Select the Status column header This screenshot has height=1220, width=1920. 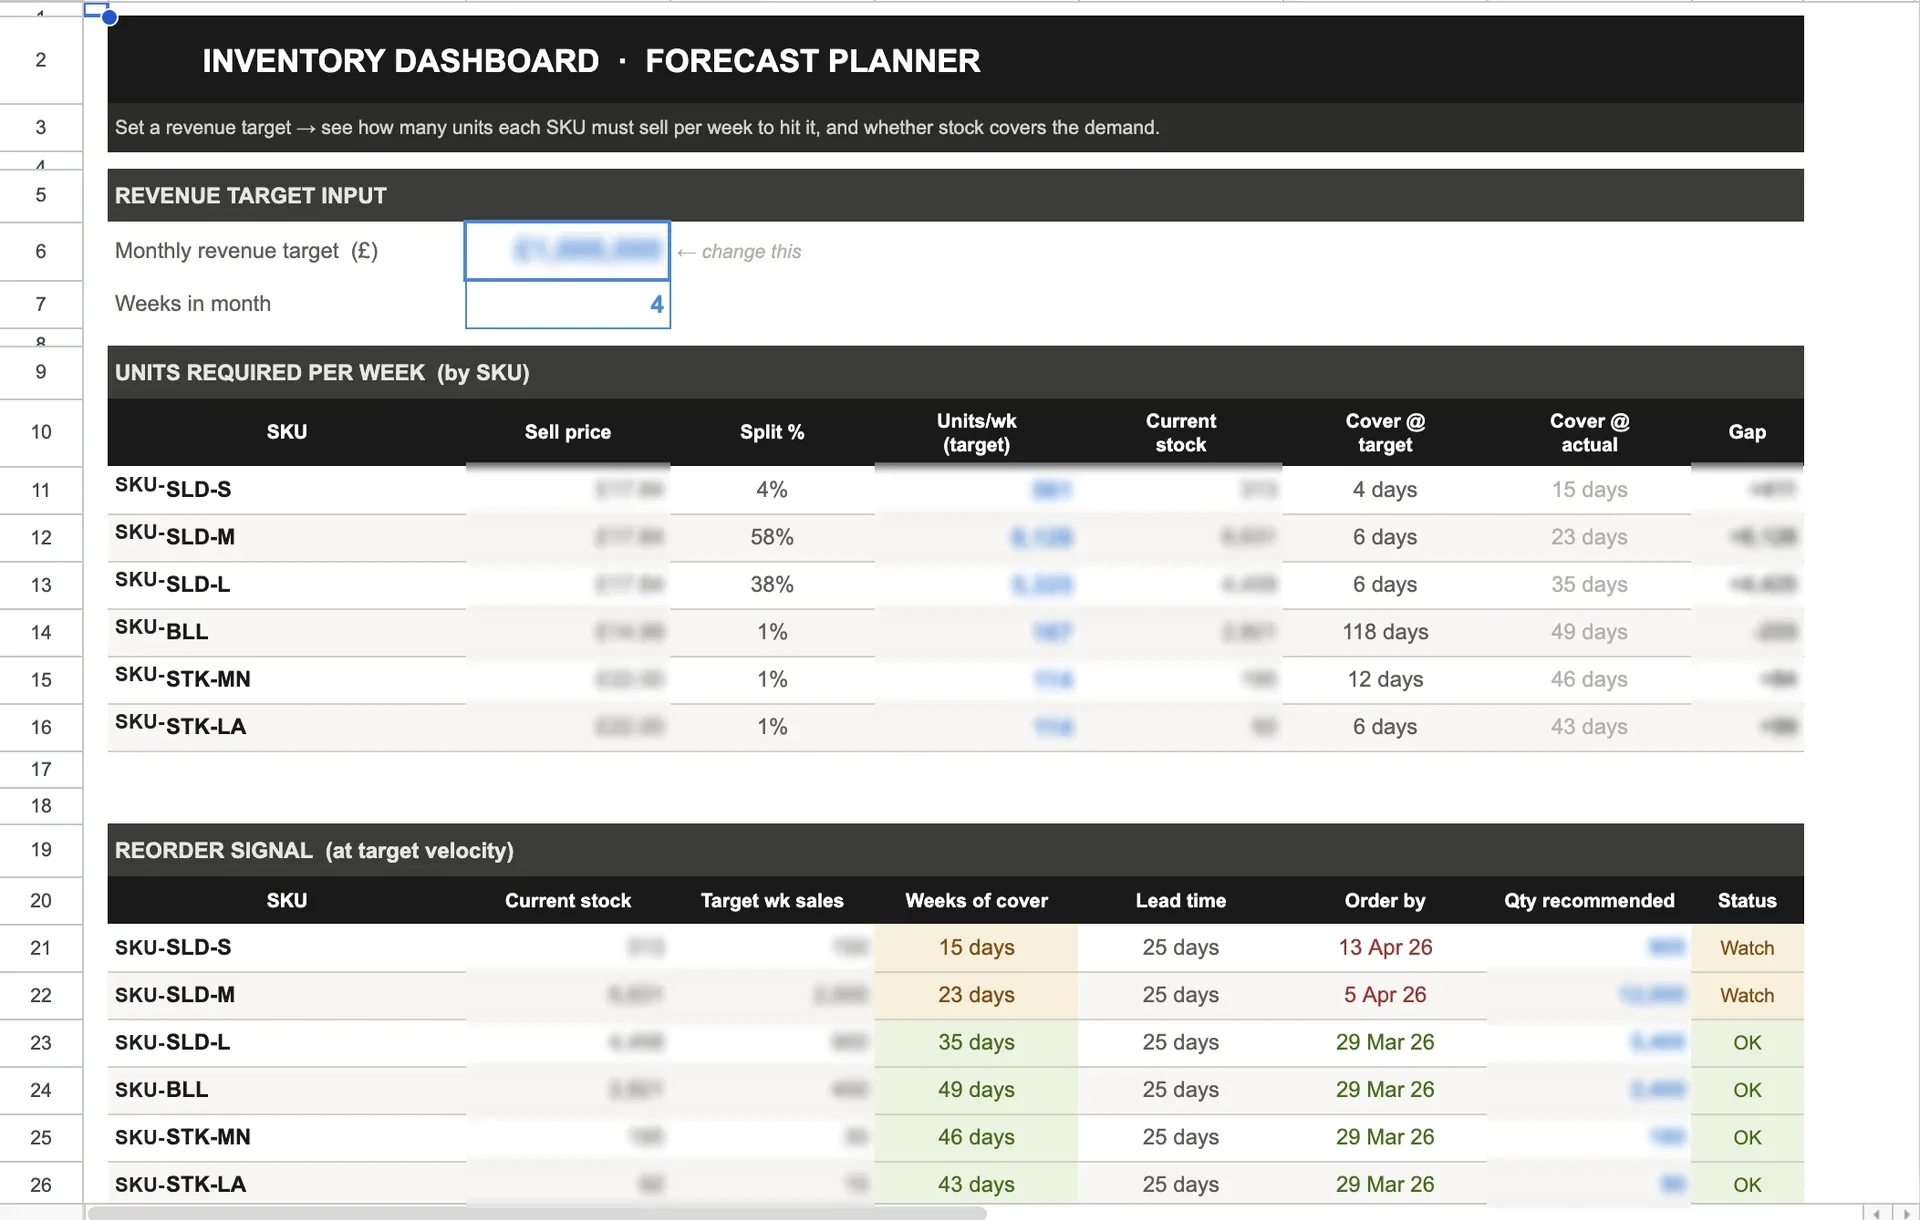[1747, 901]
